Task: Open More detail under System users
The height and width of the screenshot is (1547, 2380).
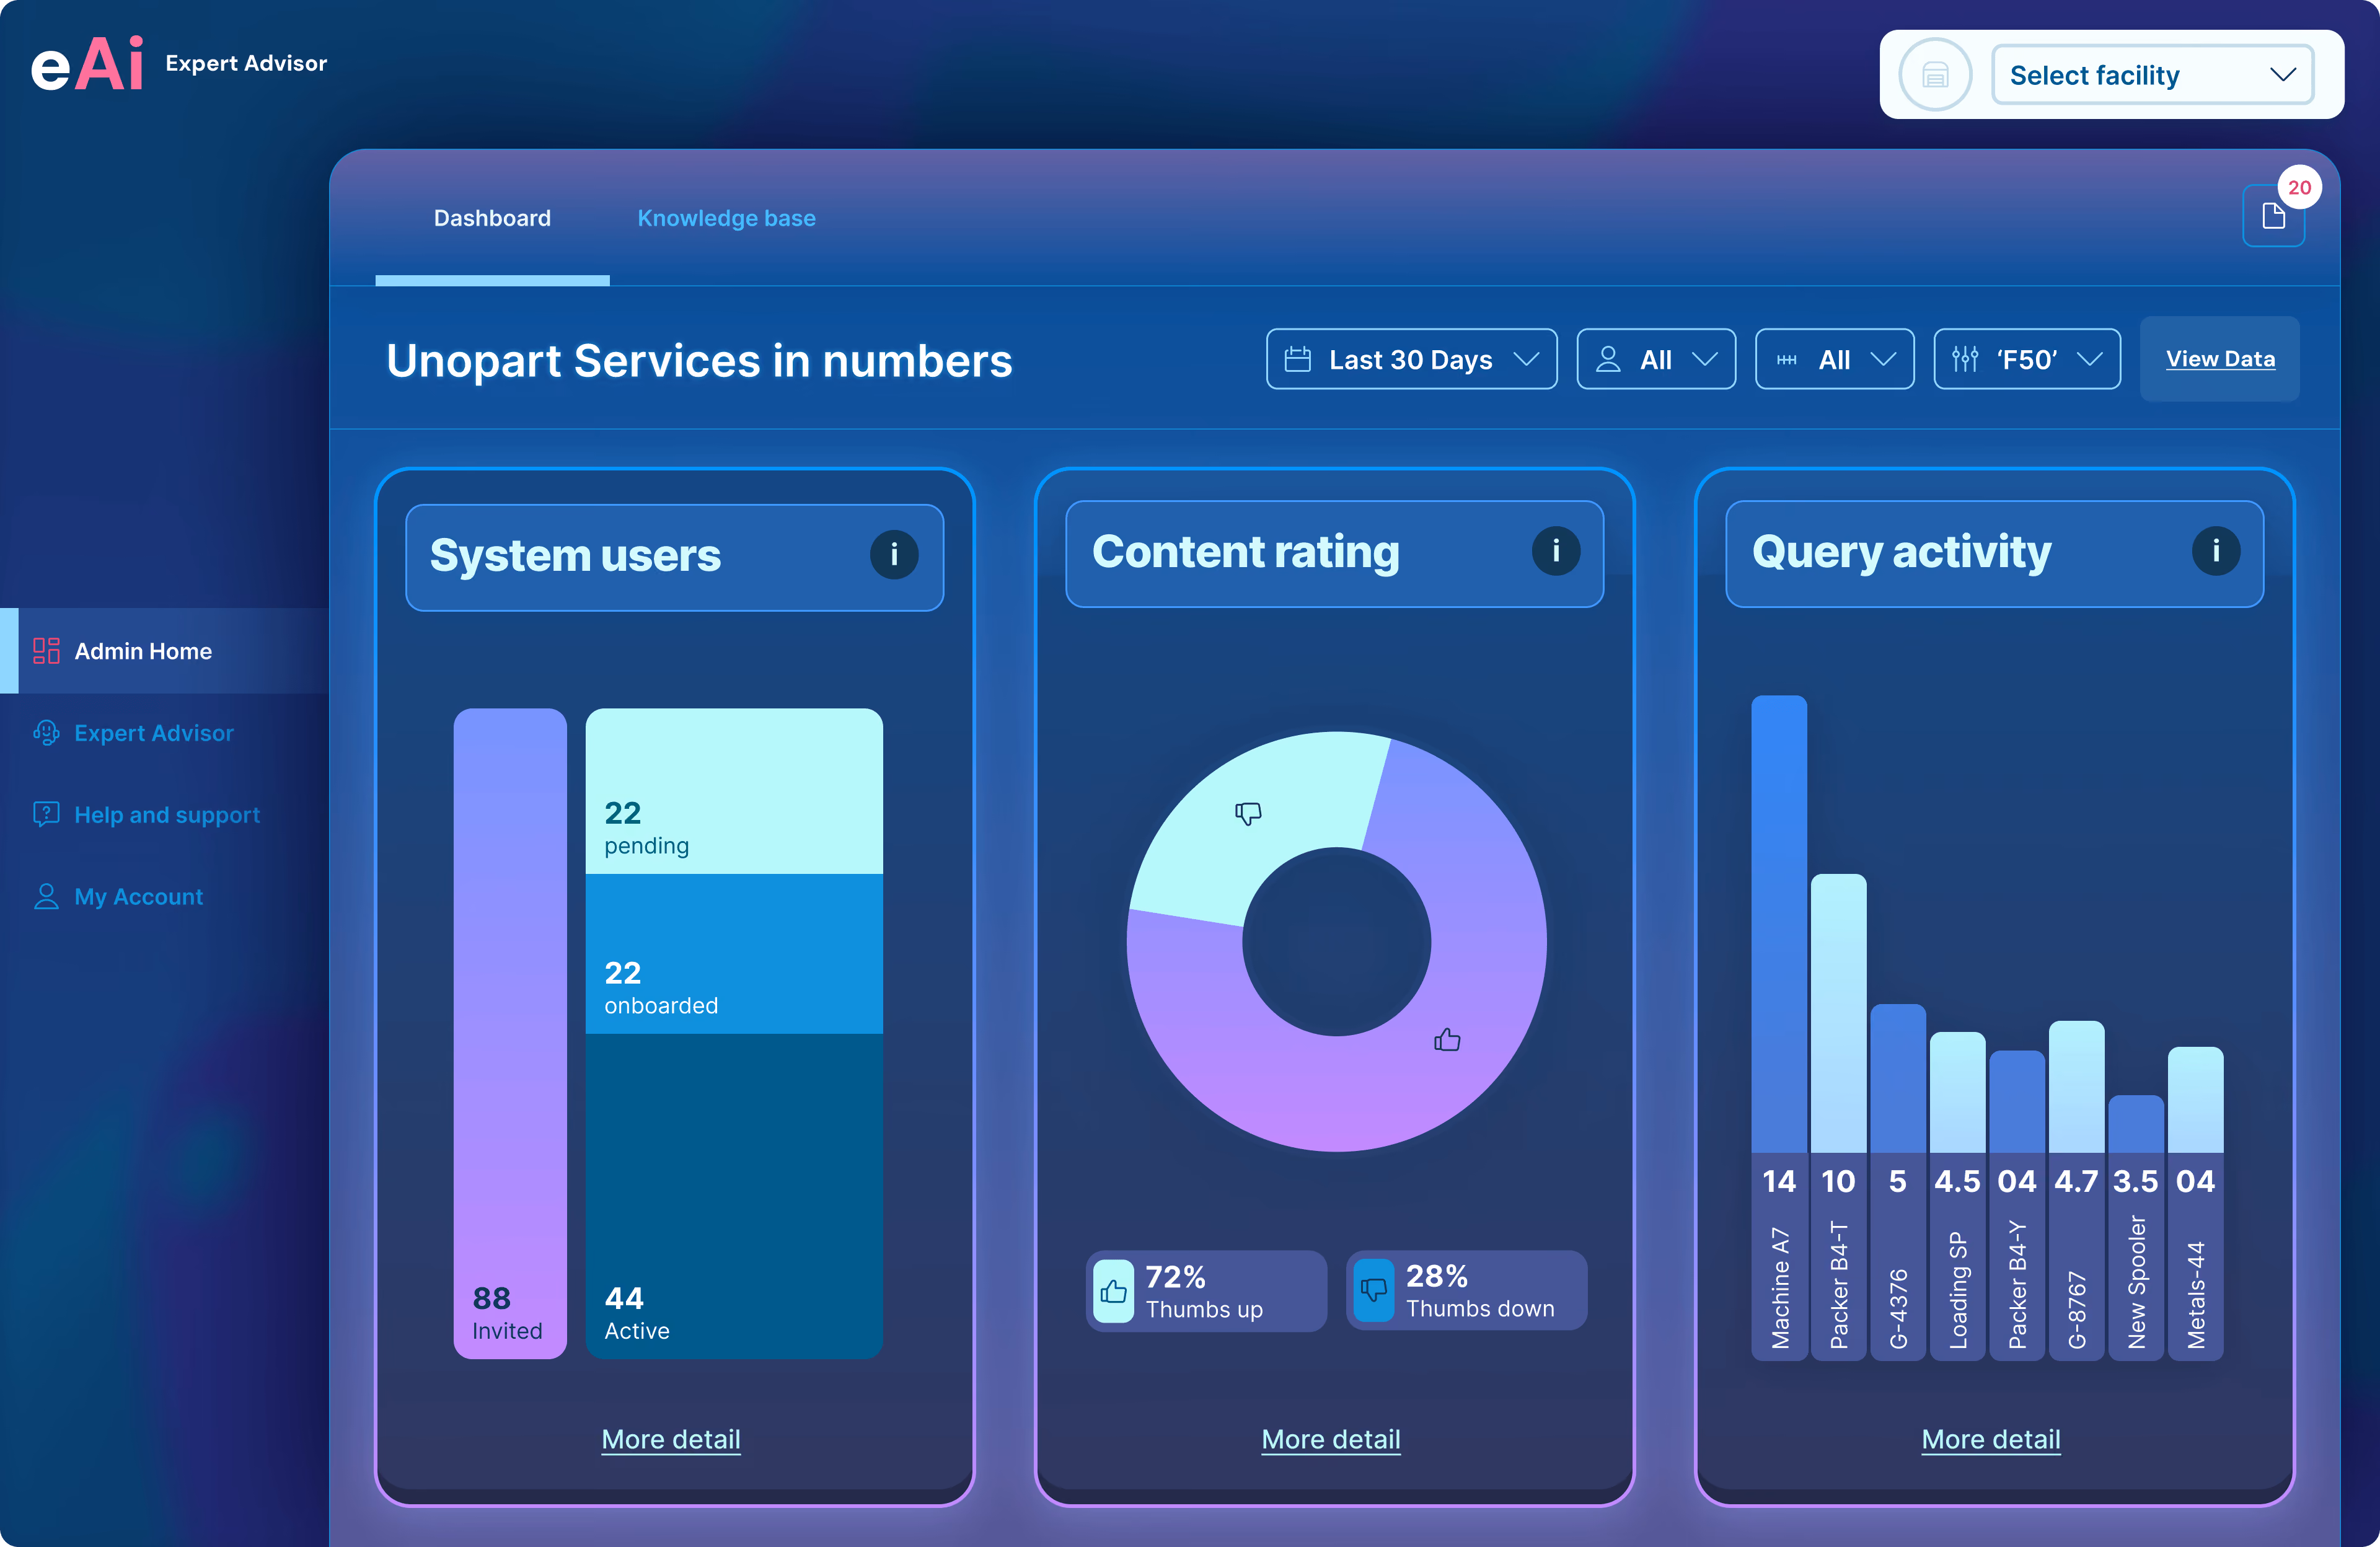Action: pos(671,1439)
